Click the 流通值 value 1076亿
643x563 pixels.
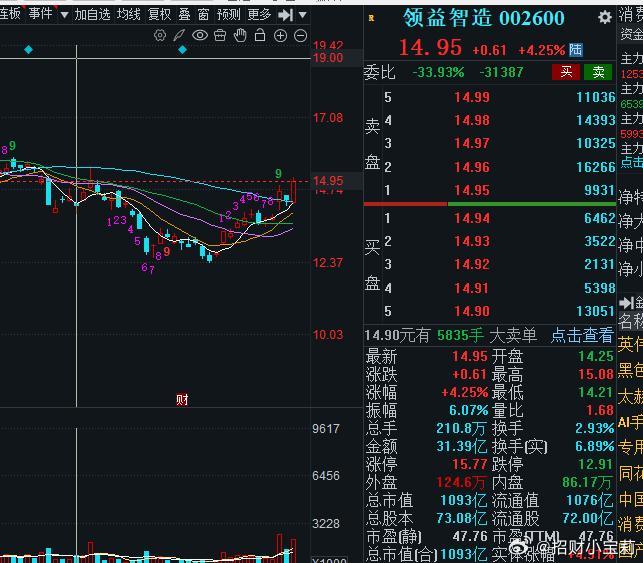[590, 500]
